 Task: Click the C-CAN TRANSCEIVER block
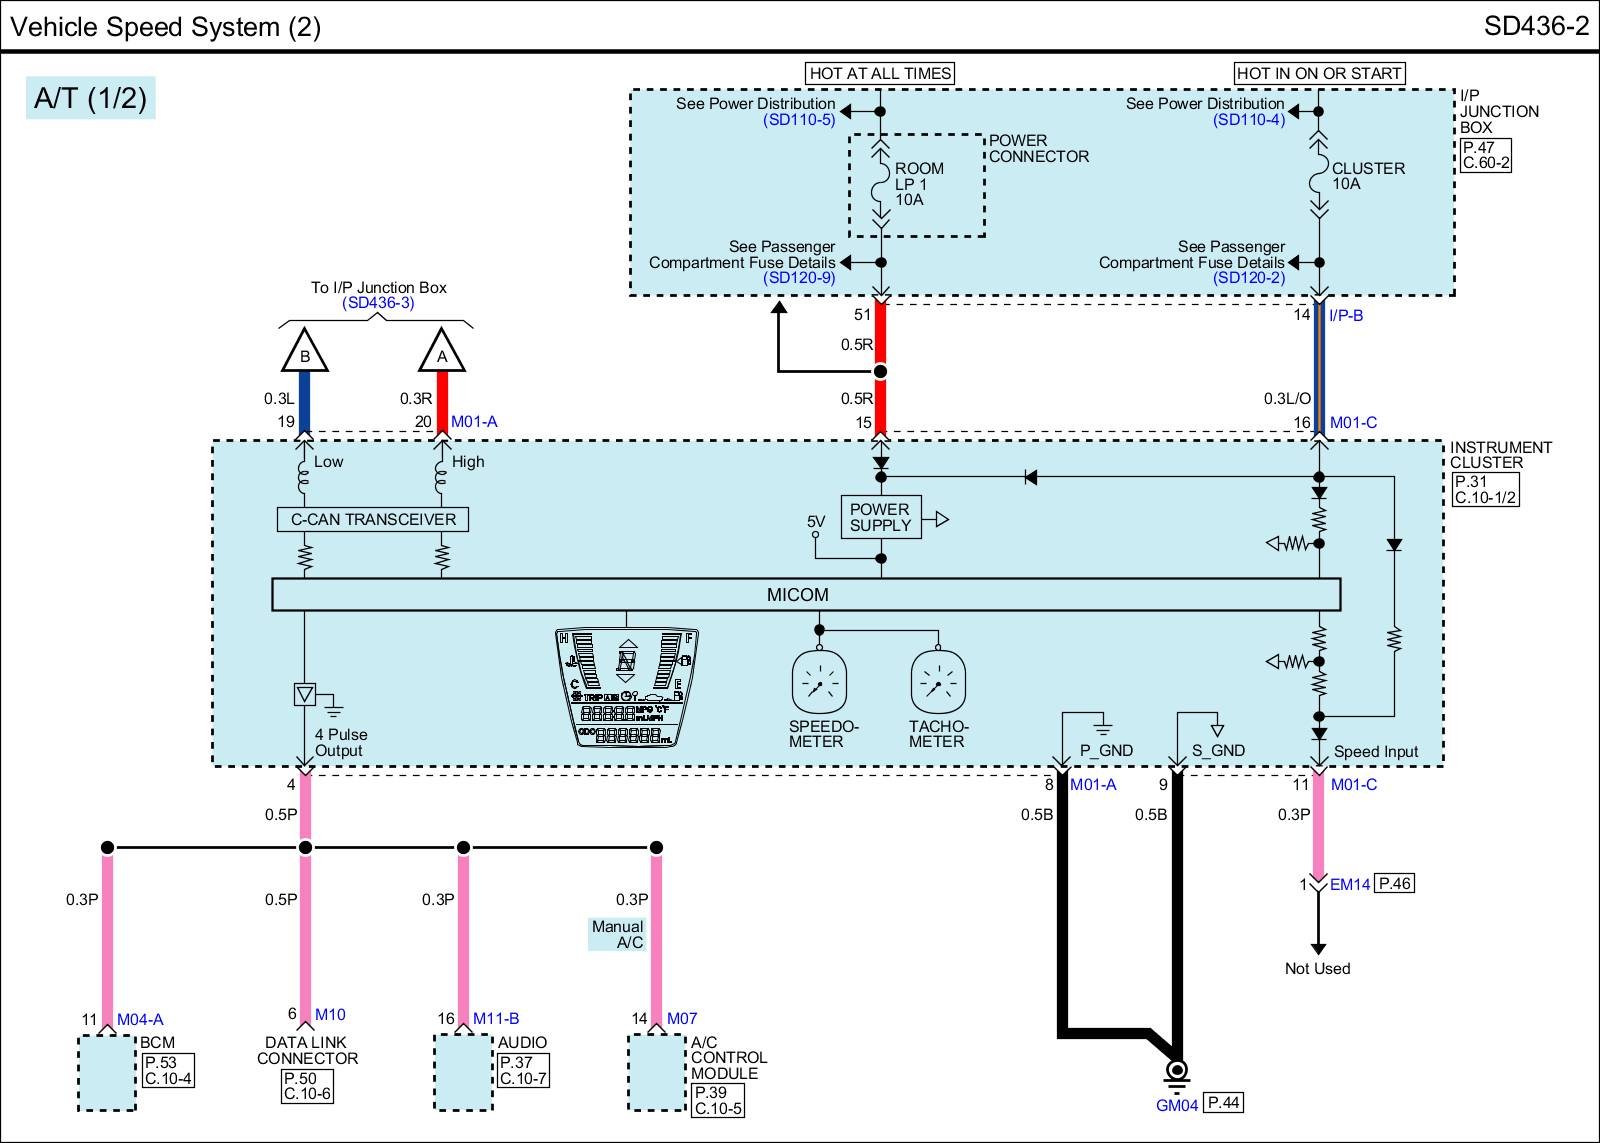click(373, 520)
